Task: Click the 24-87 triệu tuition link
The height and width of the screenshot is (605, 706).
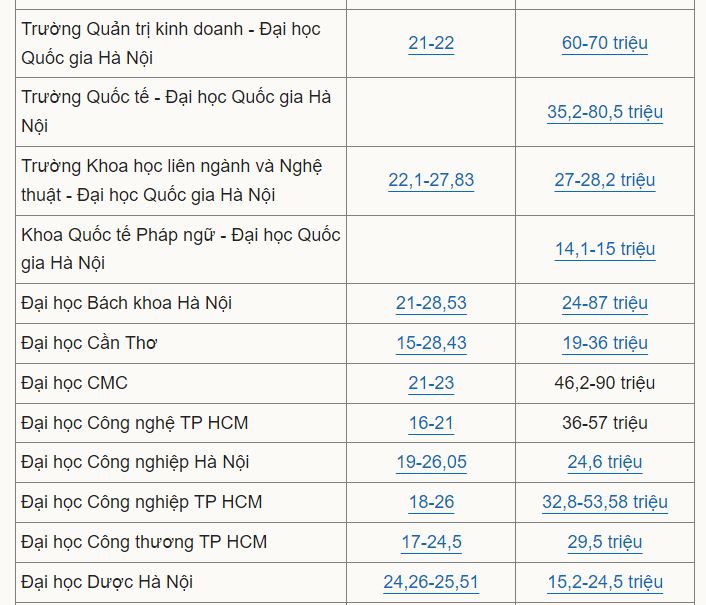Action: (605, 303)
